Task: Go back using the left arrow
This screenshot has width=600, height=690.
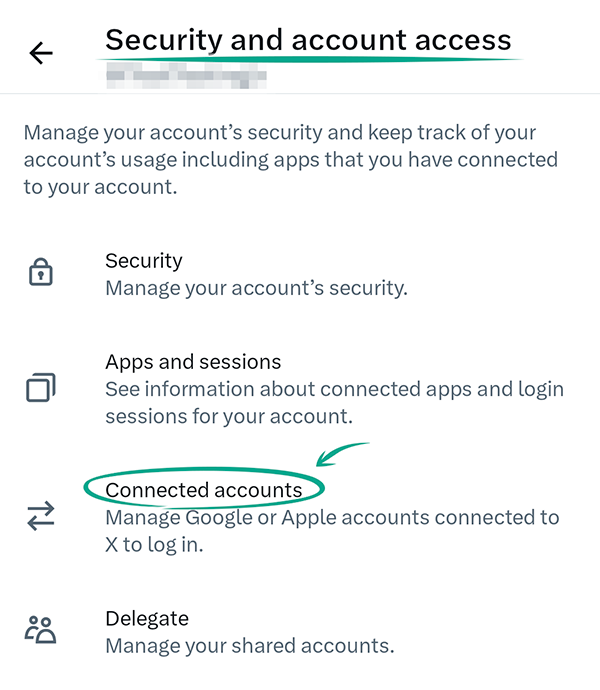Action: [x=41, y=53]
